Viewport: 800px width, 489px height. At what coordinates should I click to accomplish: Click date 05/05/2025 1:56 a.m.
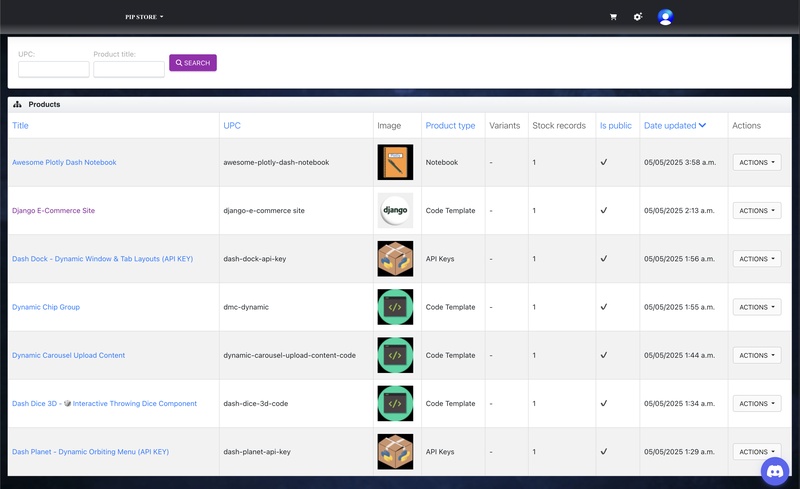[x=679, y=259]
